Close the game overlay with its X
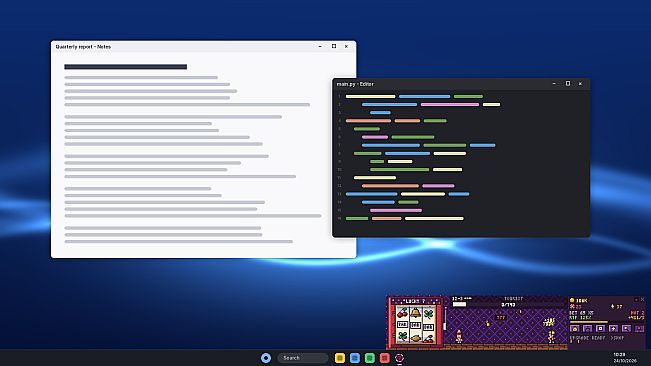Viewport: 651px width, 366px height. tap(642, 299)
